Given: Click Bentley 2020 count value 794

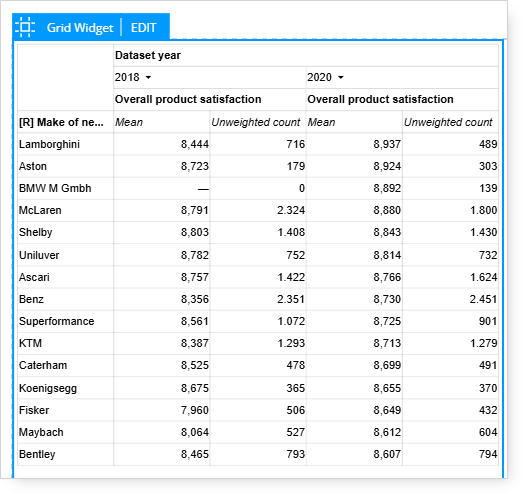Looking at the screenshot, I should [x=488, y=454].
